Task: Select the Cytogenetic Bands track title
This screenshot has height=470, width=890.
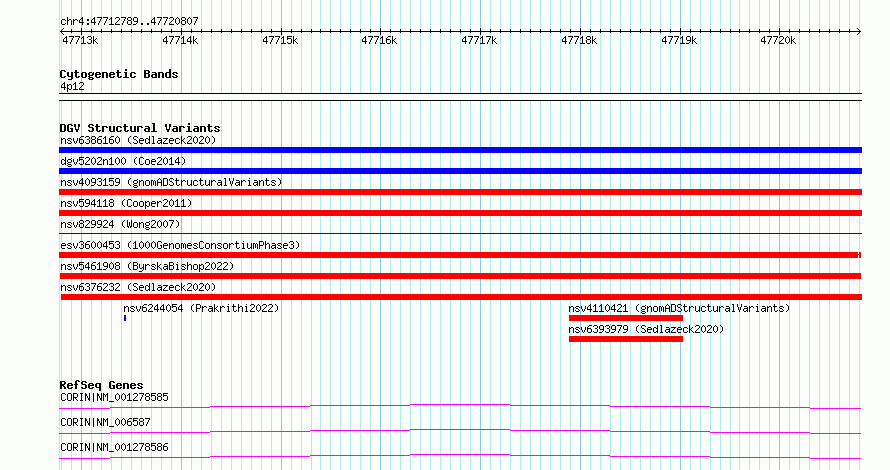Action: pos(119,74)
